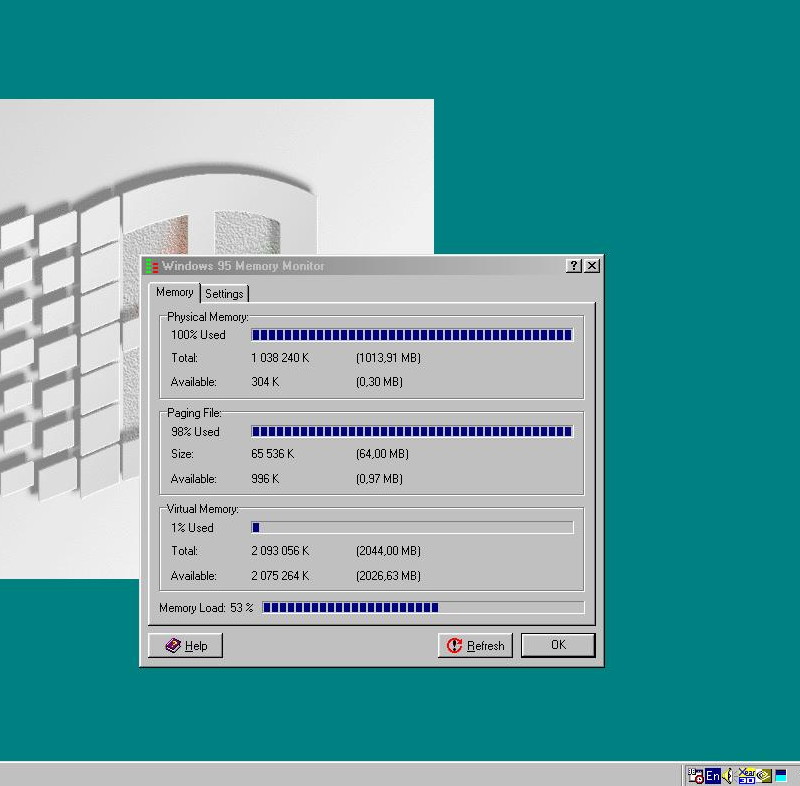
Task: Click the Physical Memory total value 1 038 240 K
Action: pos(280,358)
